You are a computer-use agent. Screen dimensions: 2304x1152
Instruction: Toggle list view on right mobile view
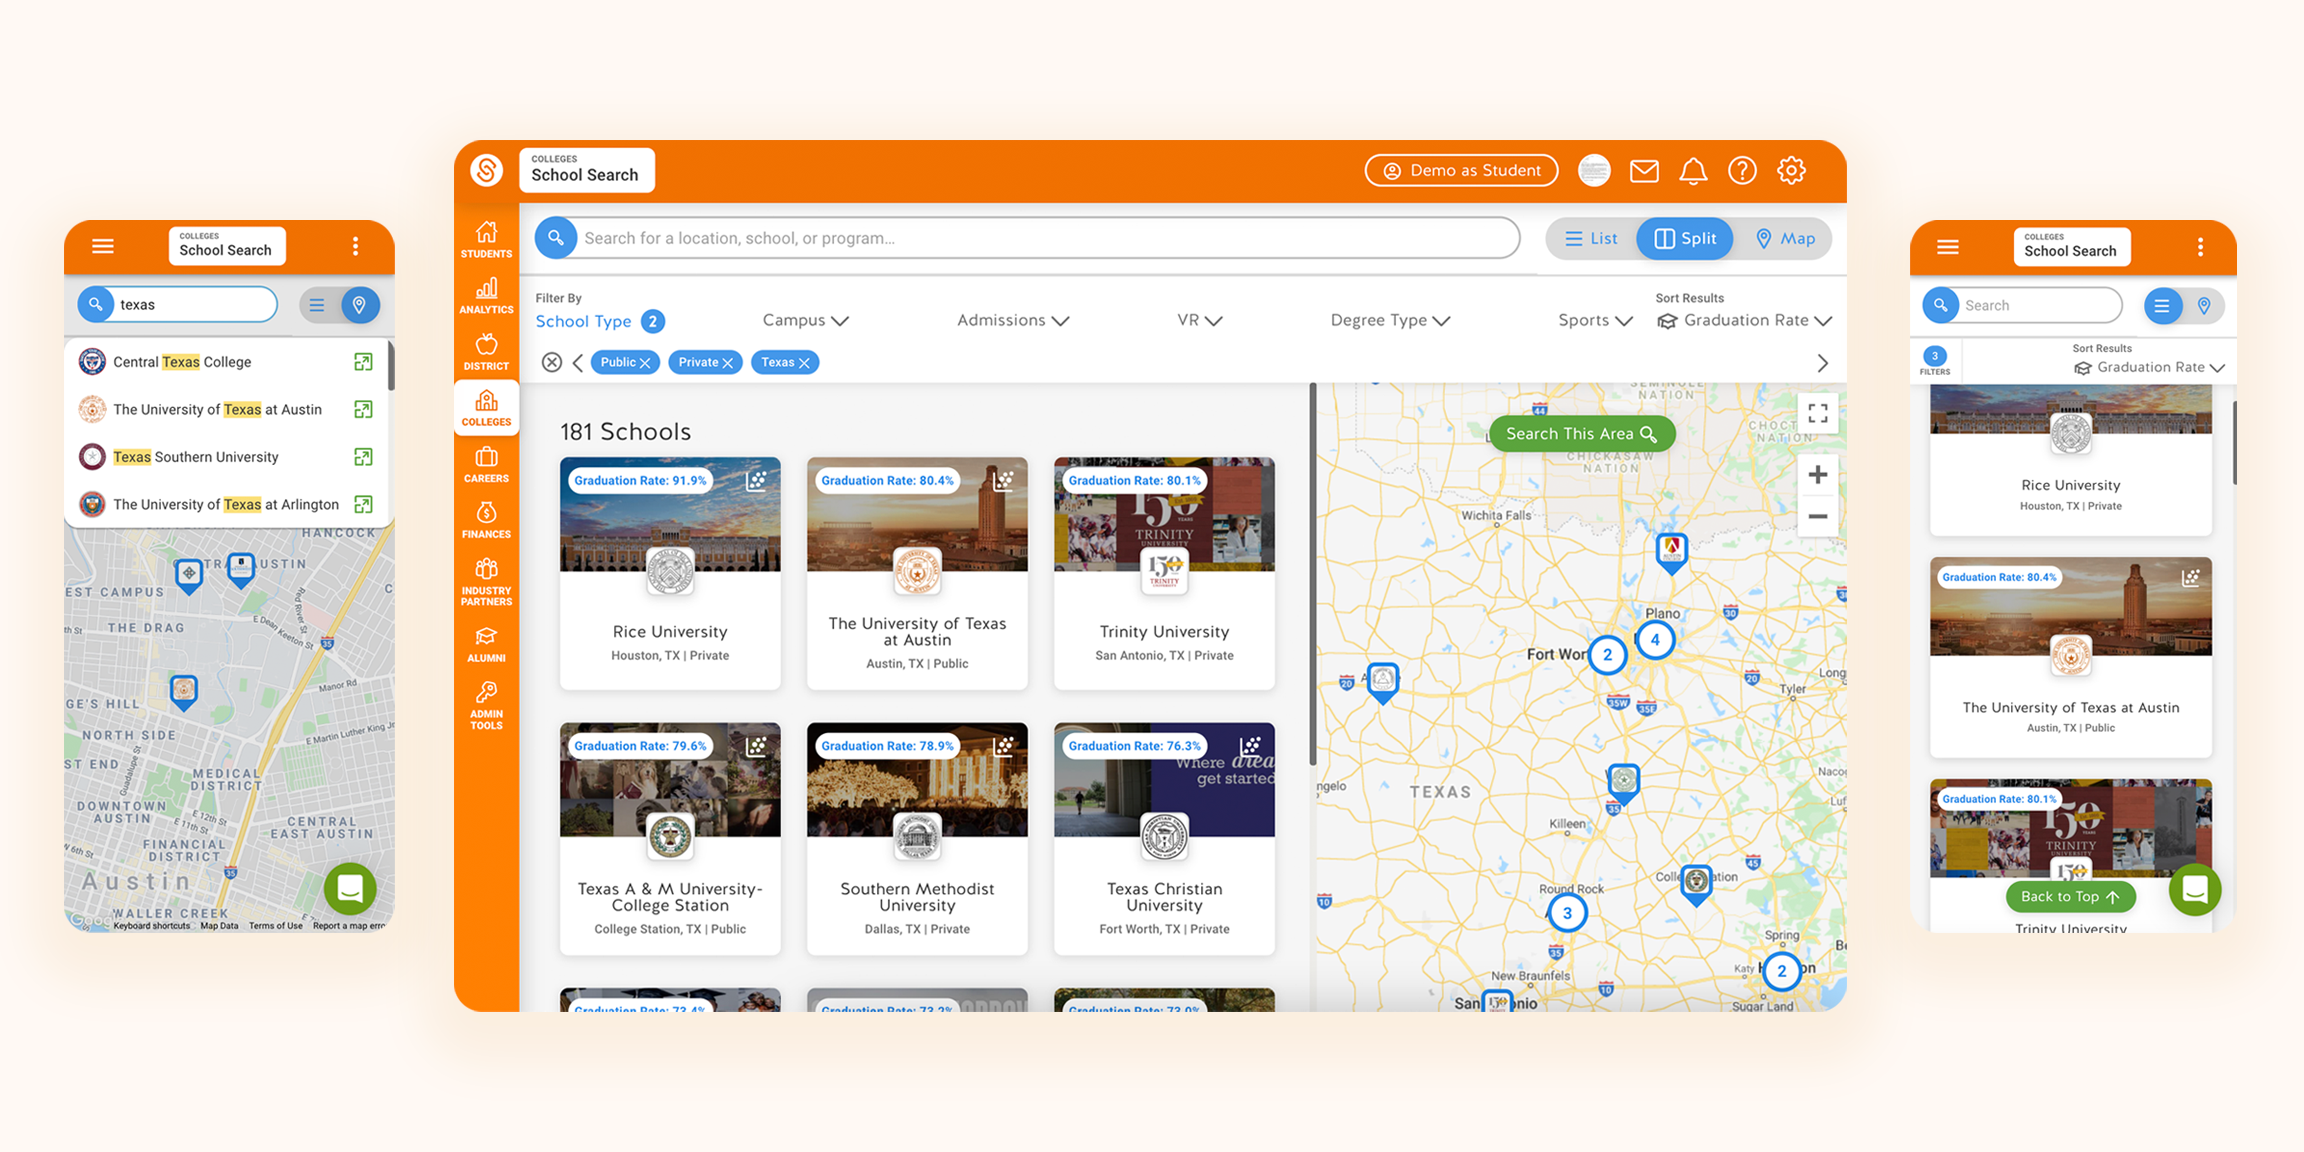[2162, 306]
